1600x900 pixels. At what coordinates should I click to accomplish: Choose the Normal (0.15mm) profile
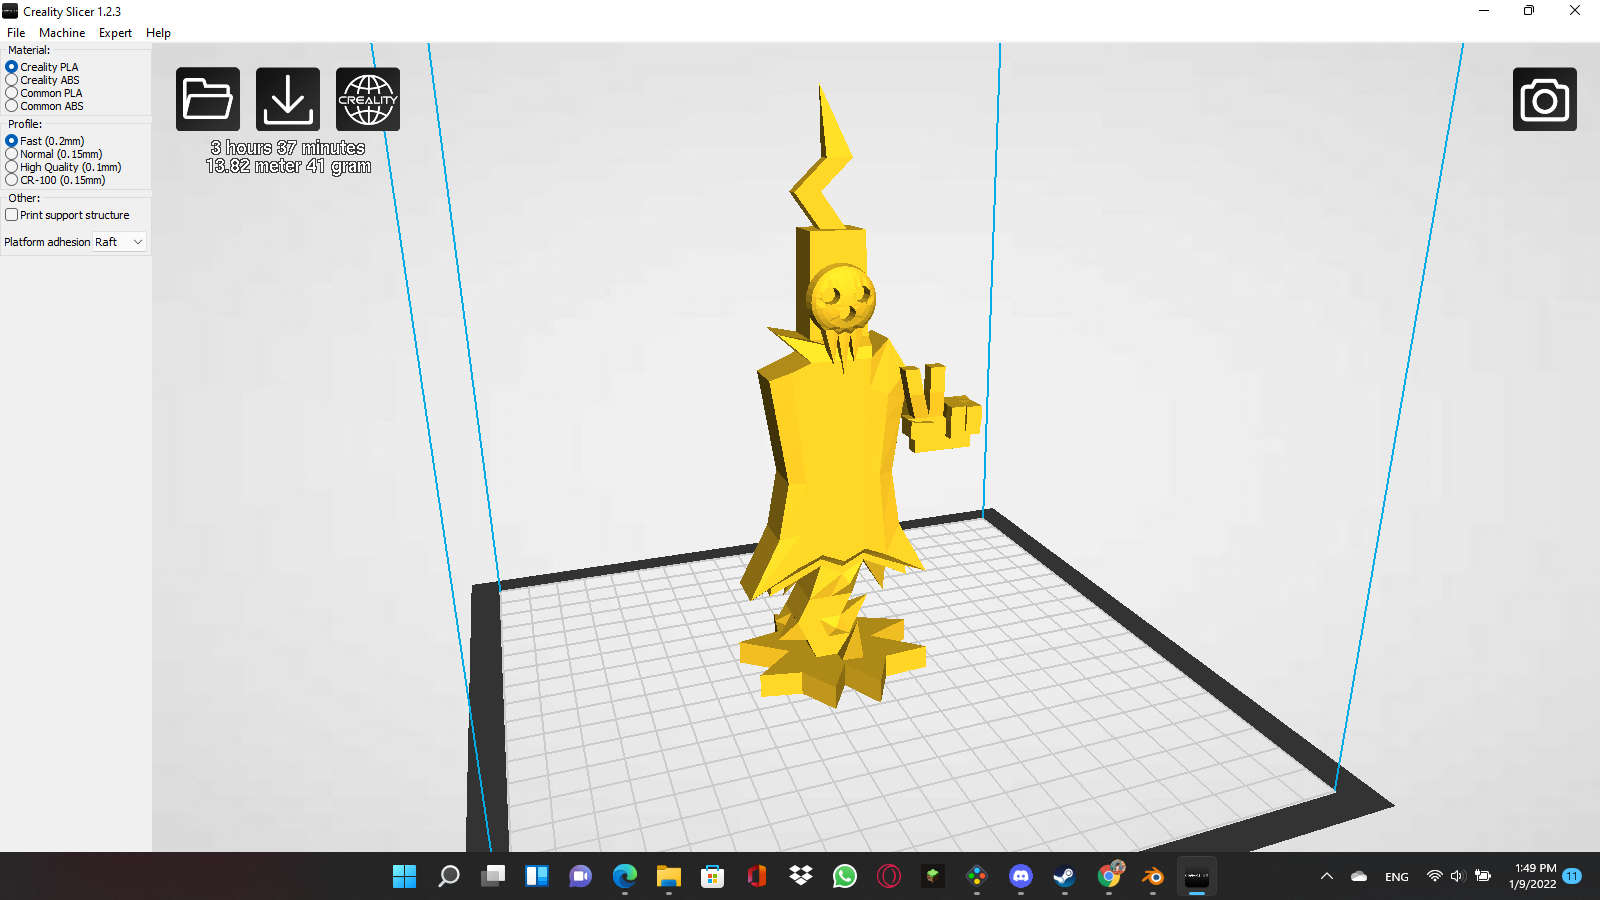point(54,154)
